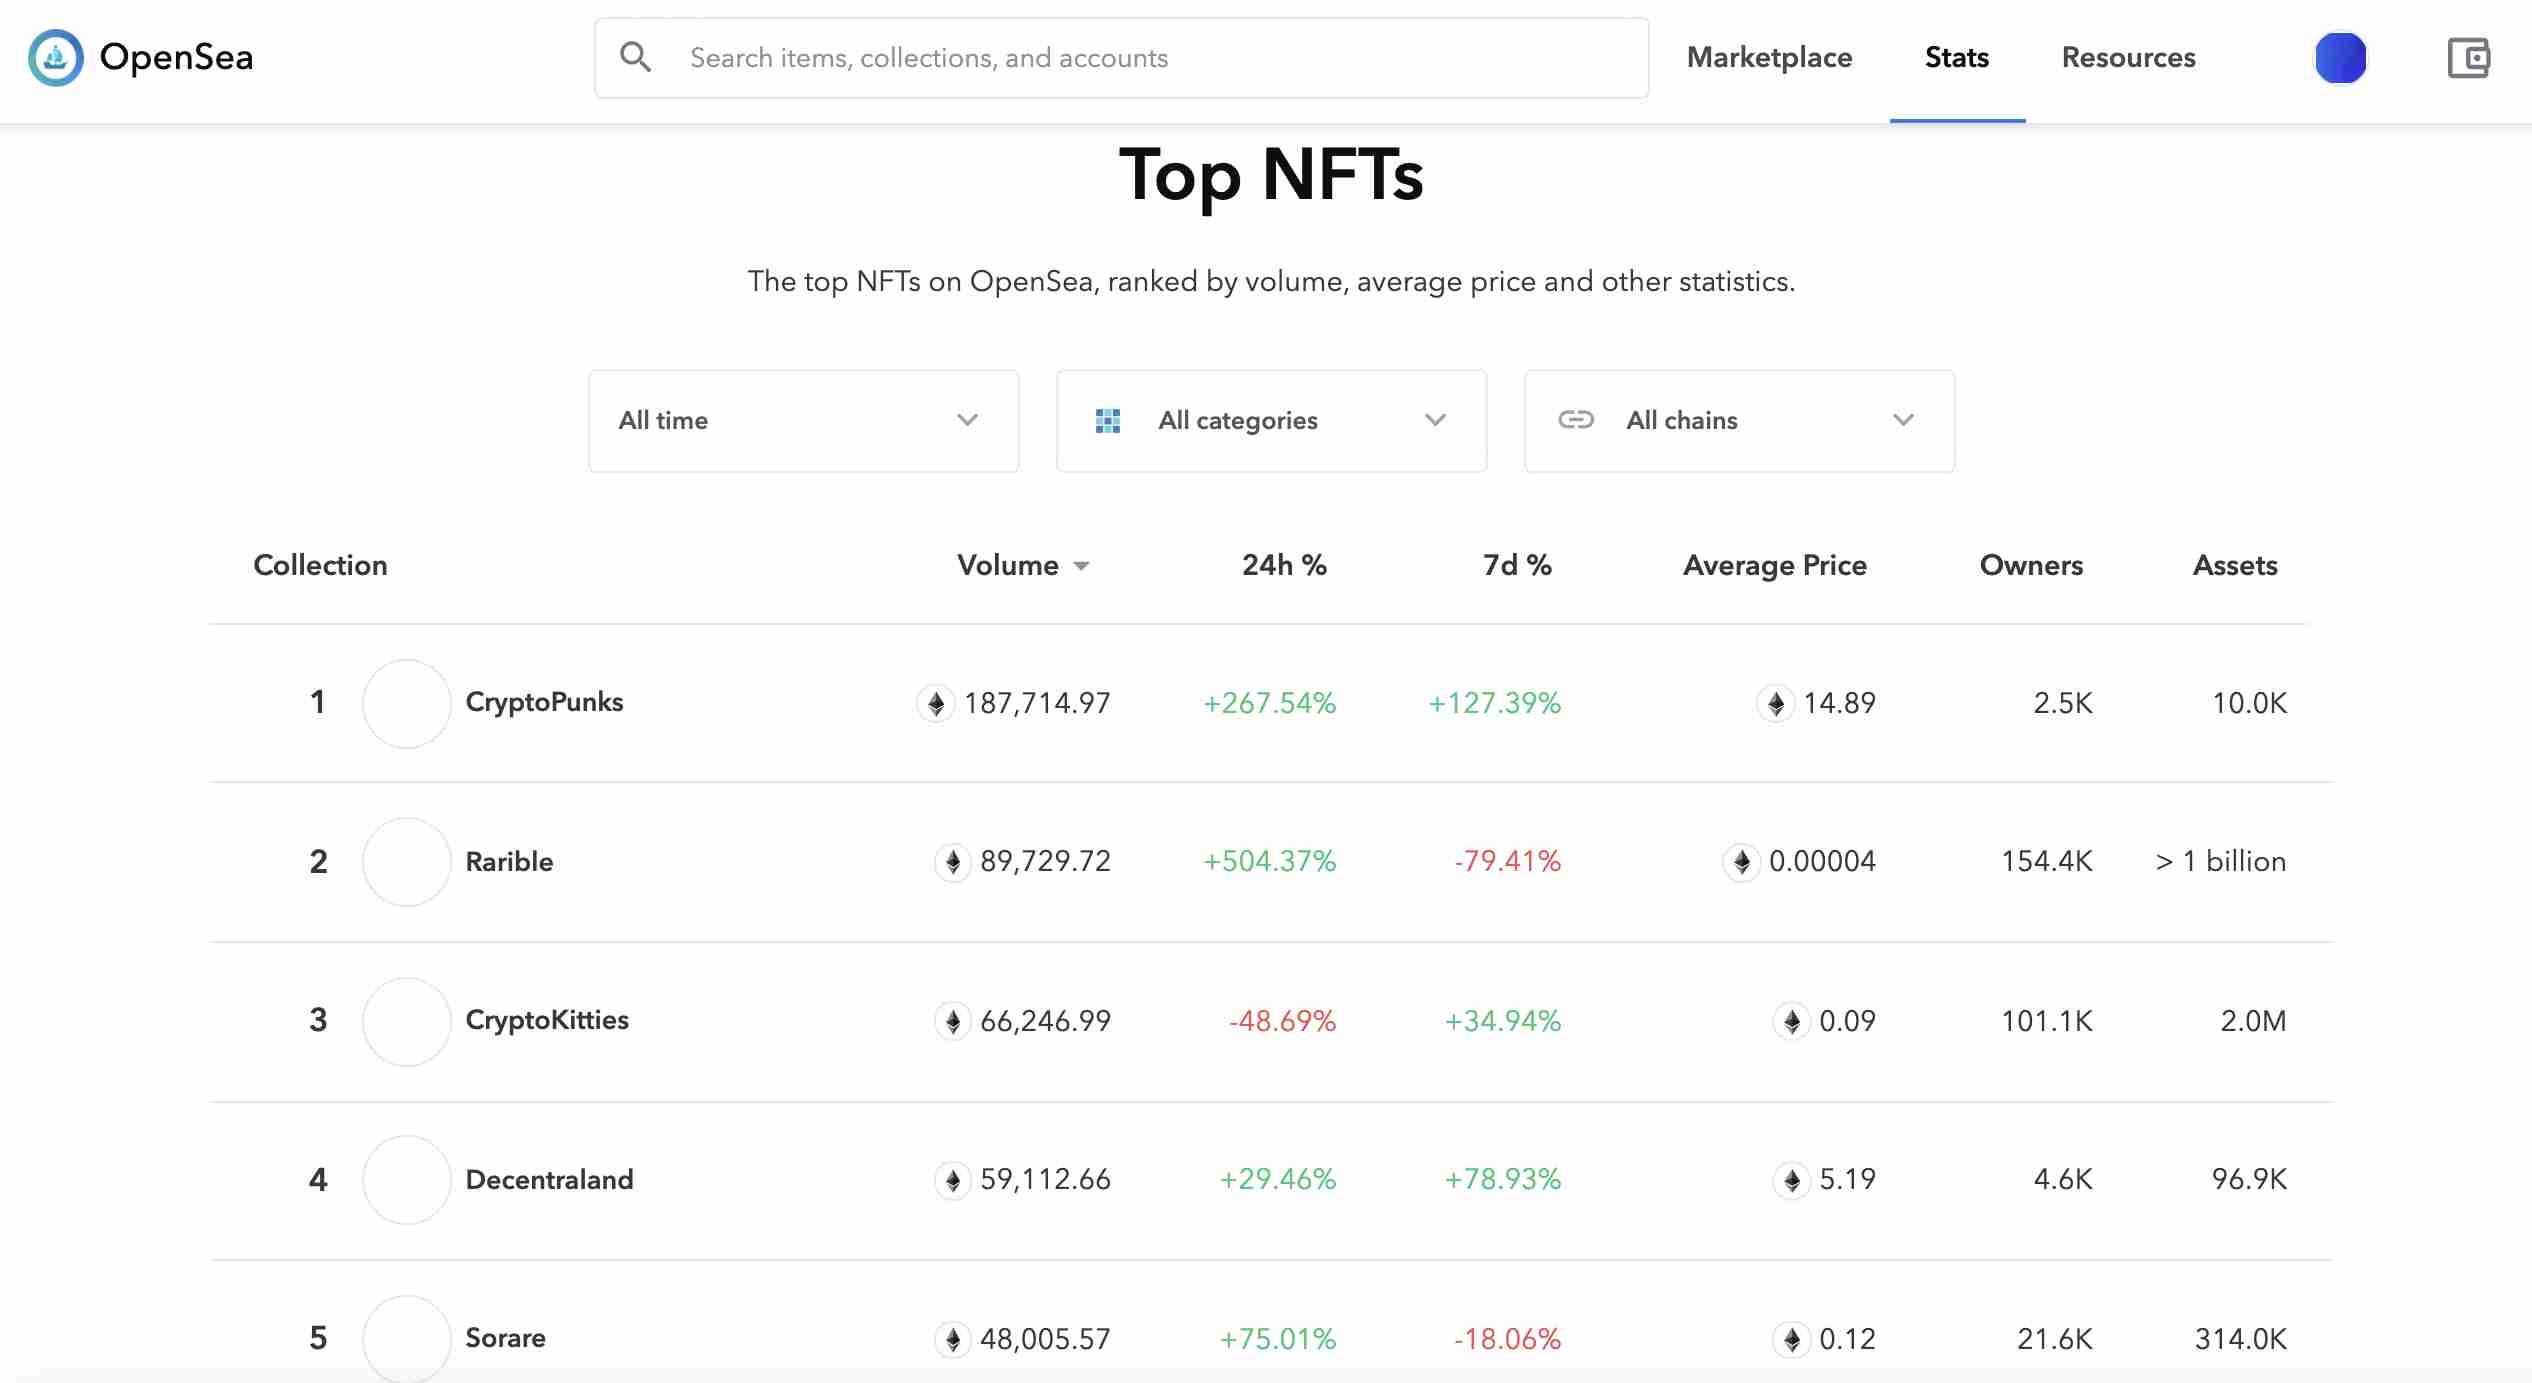Click ETH icon beside CryptoPunks volume
This screenshot has width=2532, height=1383.
point(936,703)
